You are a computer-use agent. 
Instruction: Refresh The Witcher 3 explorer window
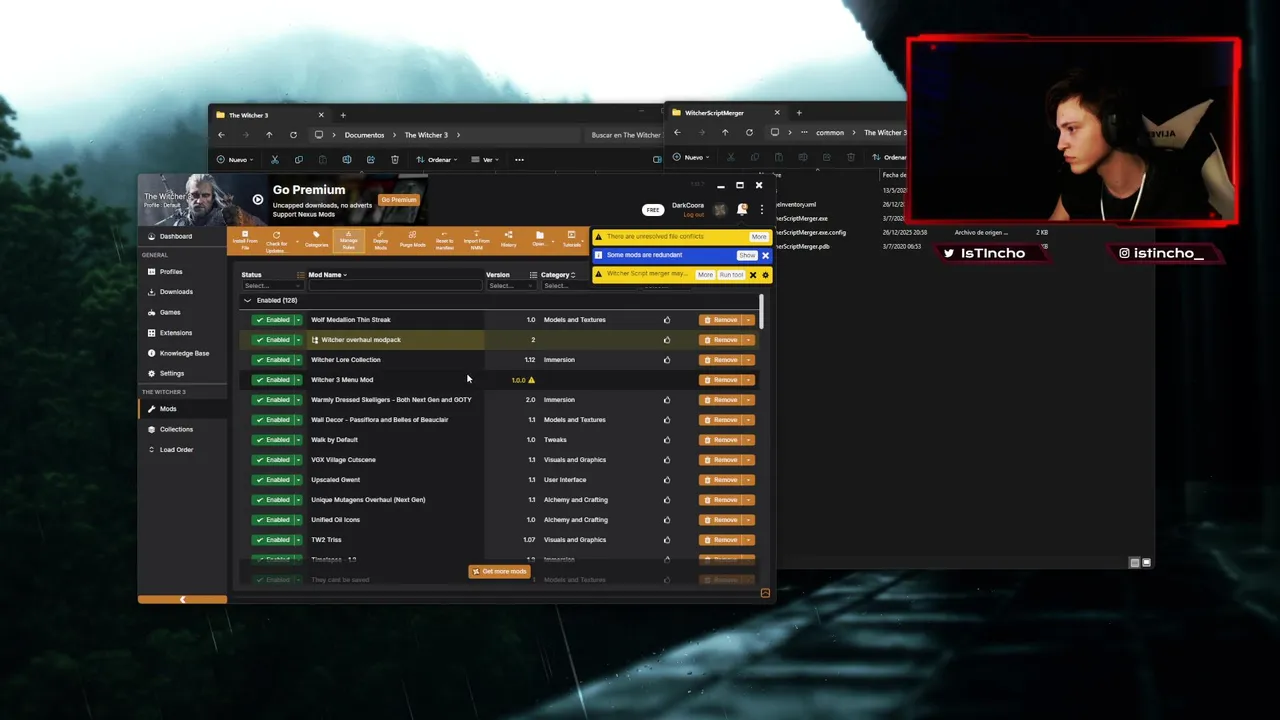click(293, 135)
